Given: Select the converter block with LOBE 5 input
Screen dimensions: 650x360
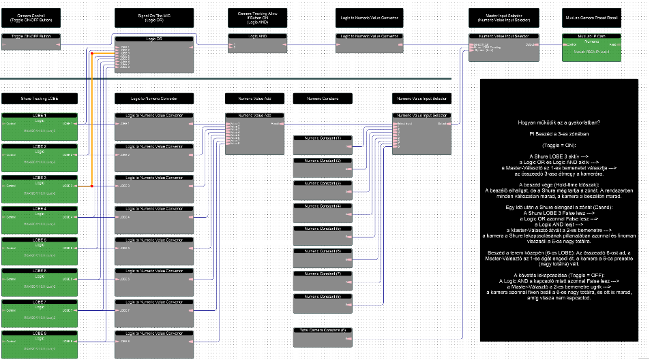Looking at the screenshot, I should [154, 251].
